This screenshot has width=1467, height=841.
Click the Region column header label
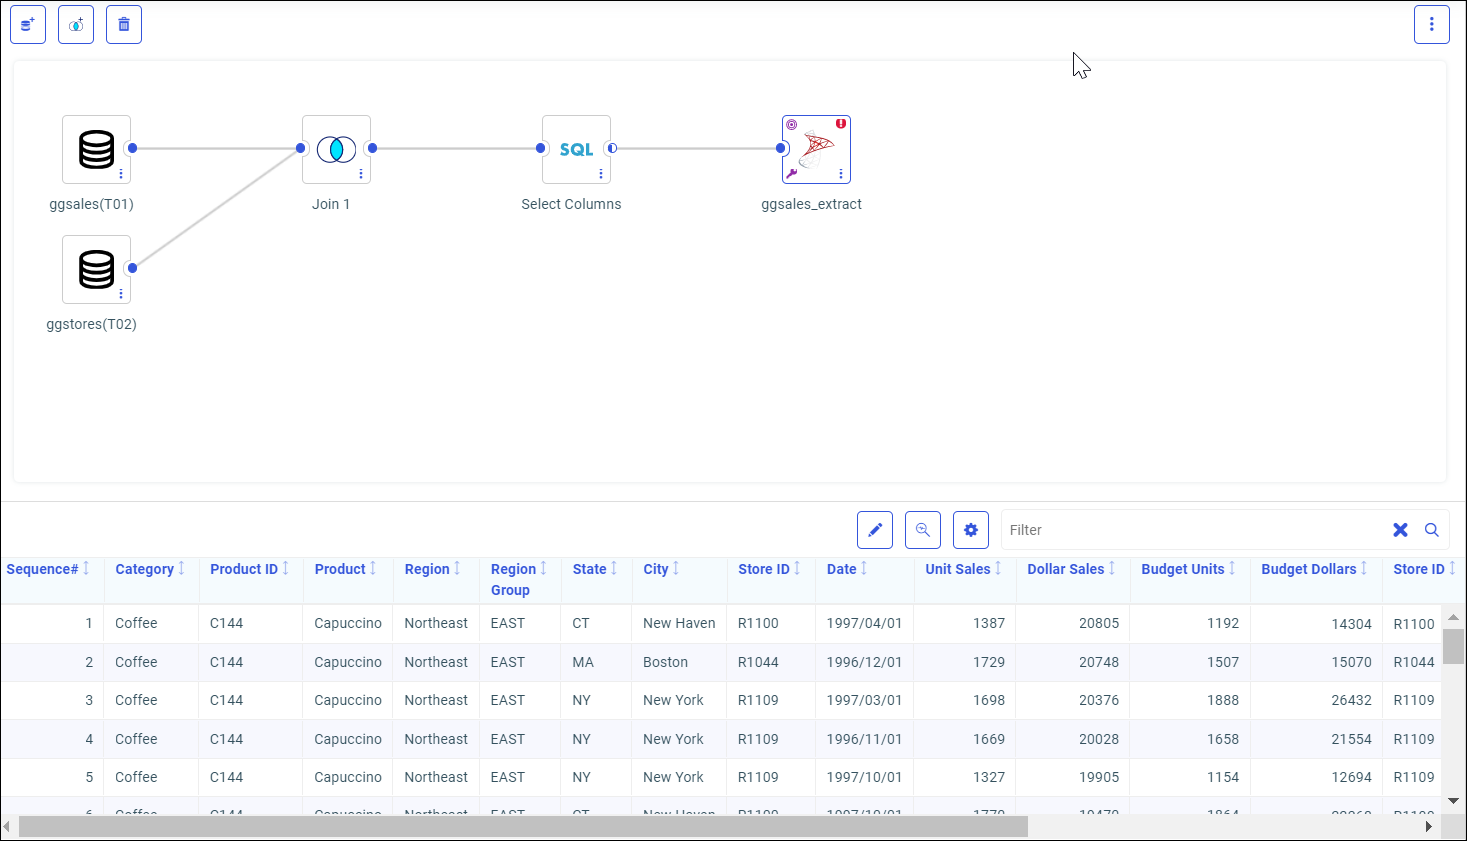point(427,569)
